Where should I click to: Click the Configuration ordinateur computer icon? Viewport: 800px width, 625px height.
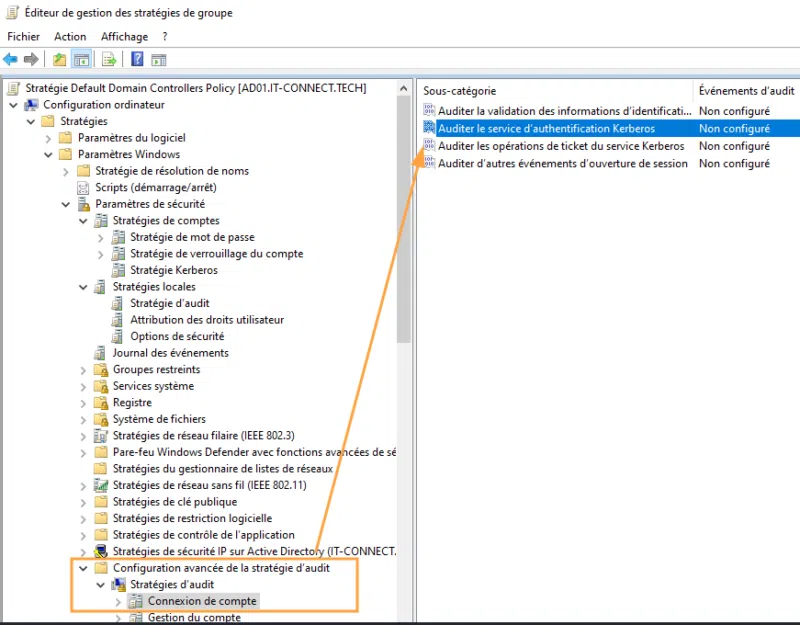click(x=32, y=105)
